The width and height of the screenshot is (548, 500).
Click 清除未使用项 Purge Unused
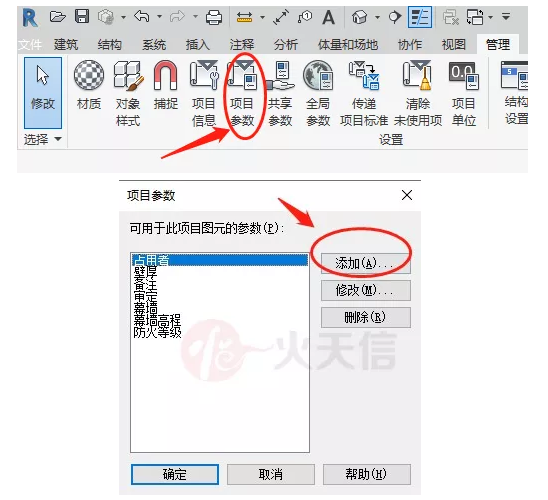[x=418, y=93]
